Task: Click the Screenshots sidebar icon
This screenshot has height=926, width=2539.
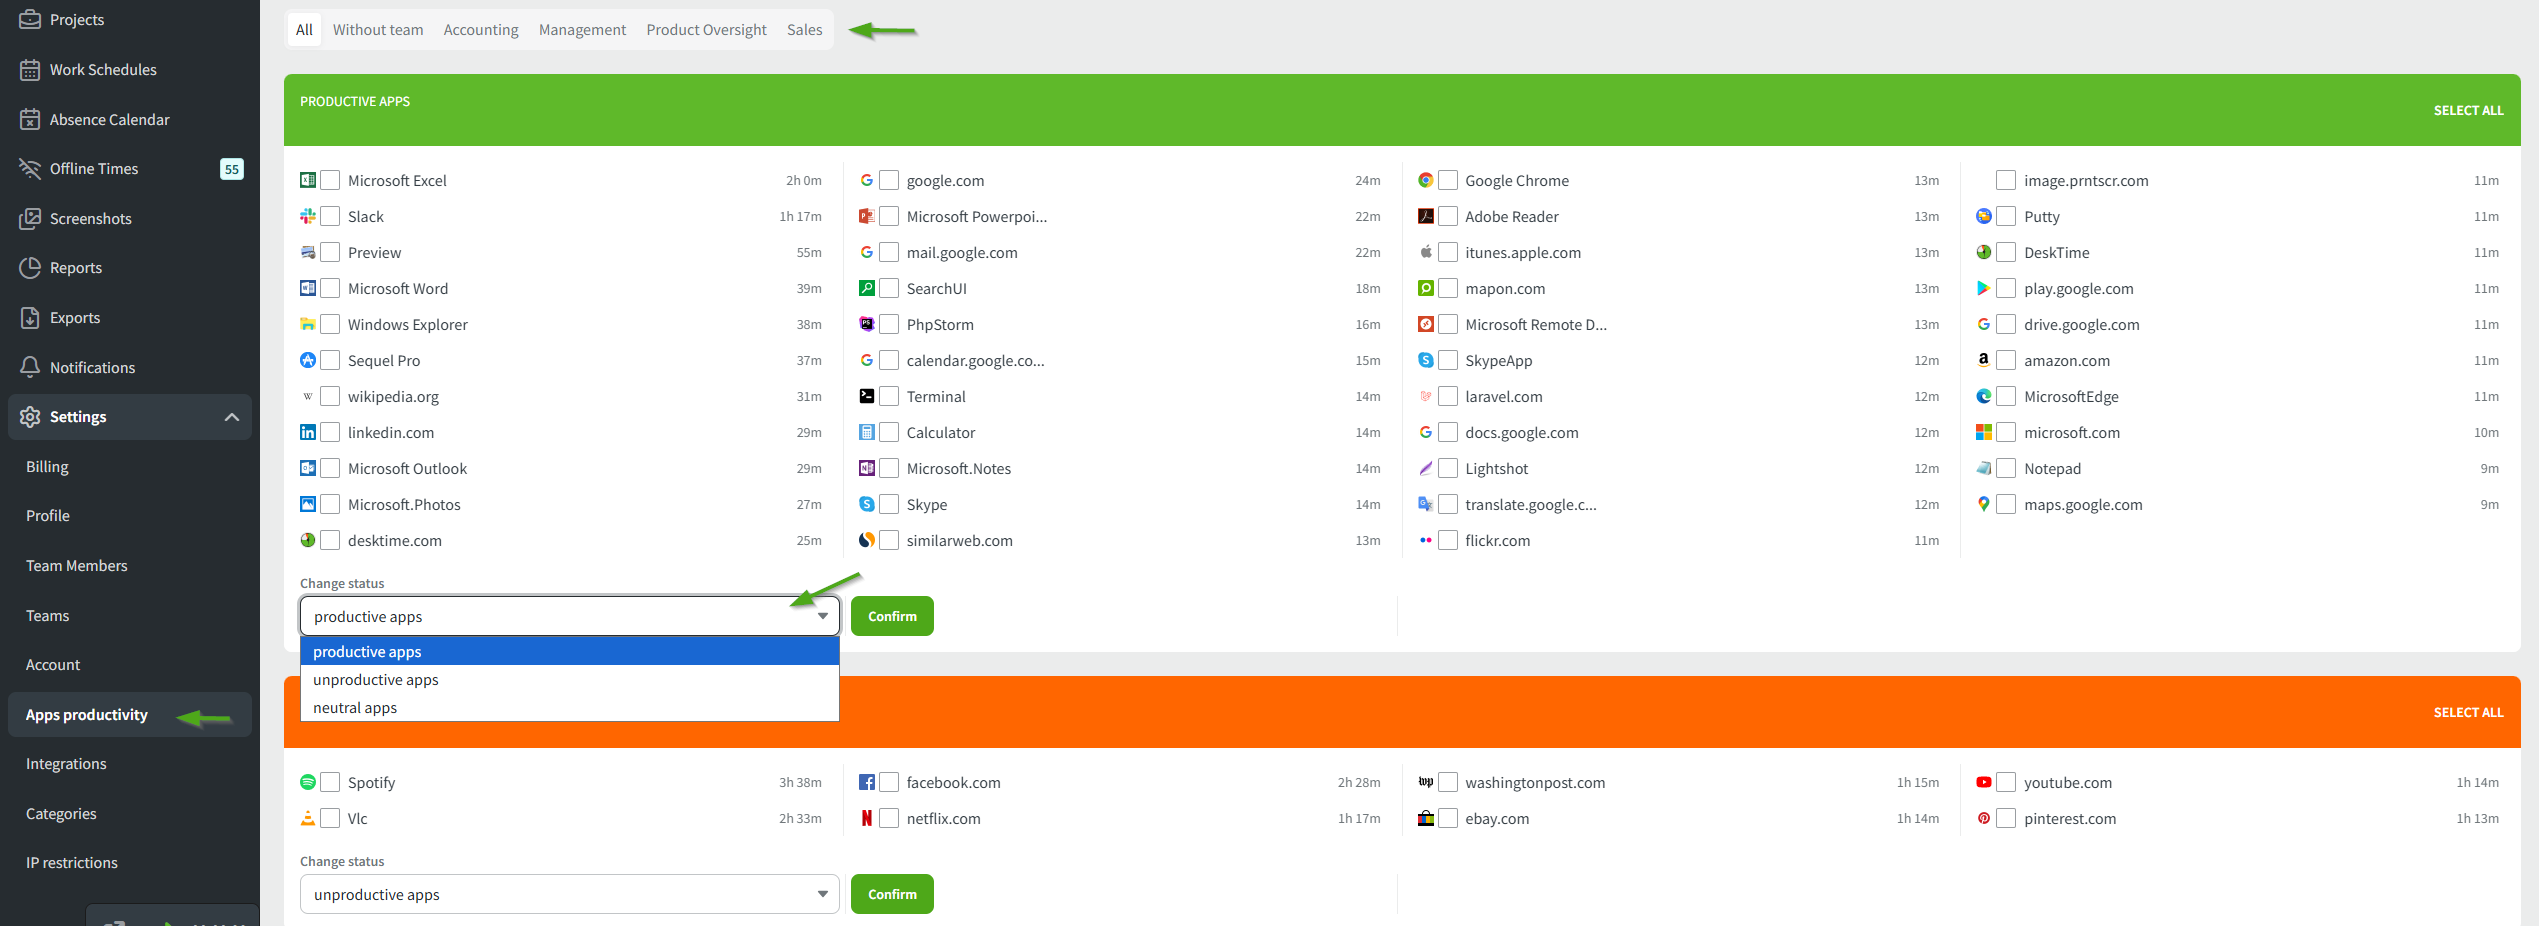Action: coord(30,218)
